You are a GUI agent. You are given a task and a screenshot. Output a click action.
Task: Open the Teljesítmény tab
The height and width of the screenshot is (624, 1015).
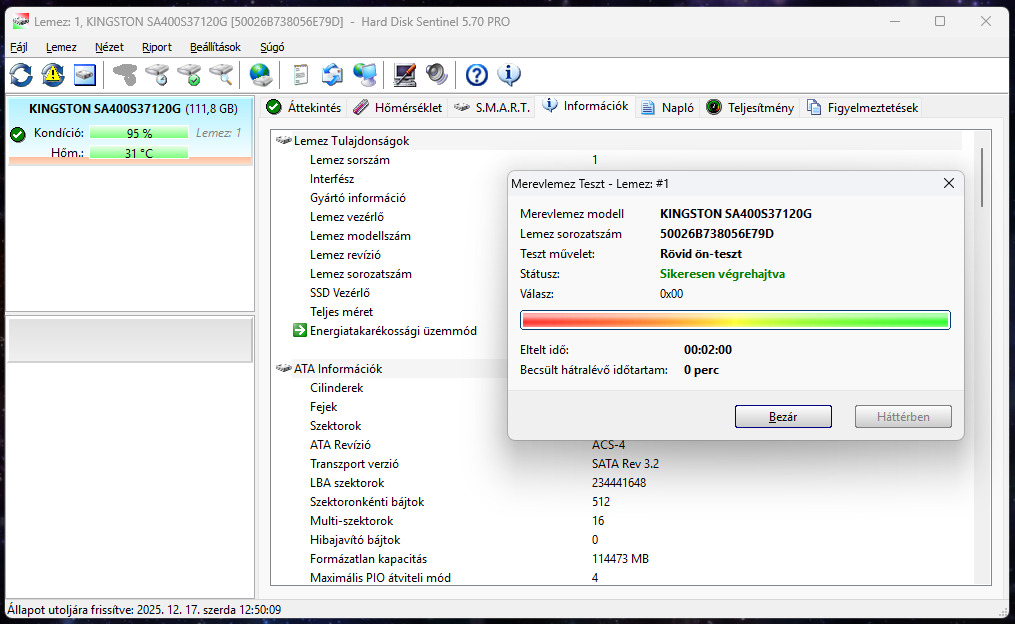pos(750,107)
